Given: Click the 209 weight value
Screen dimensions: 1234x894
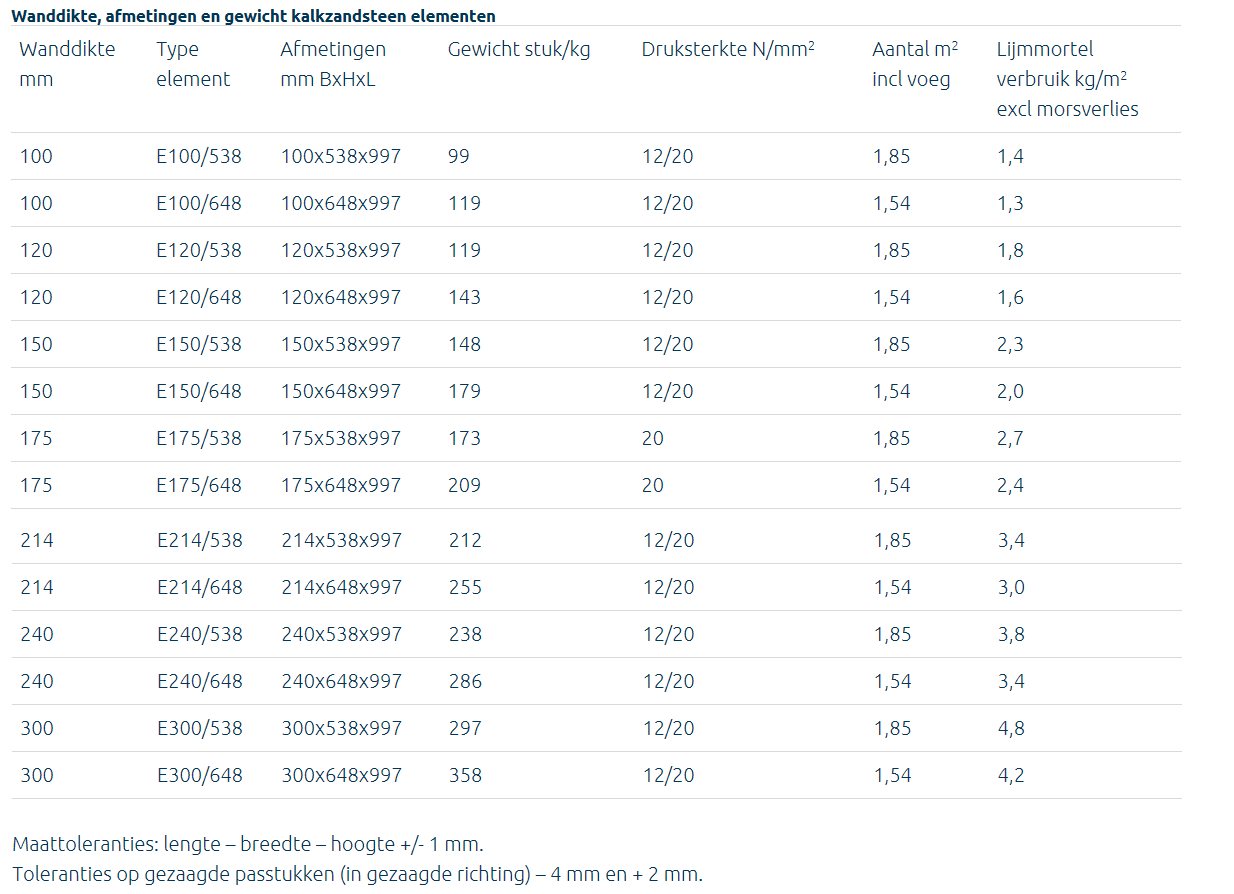Looking at the screenshot, I should (465, 485).
